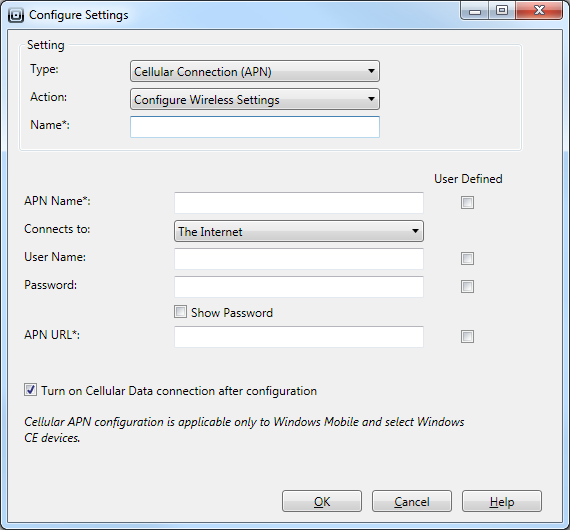The height and width of the screenshot is (530, 570).
Task: Click the APN Name* input field
Action: click(x=299, y=203)
